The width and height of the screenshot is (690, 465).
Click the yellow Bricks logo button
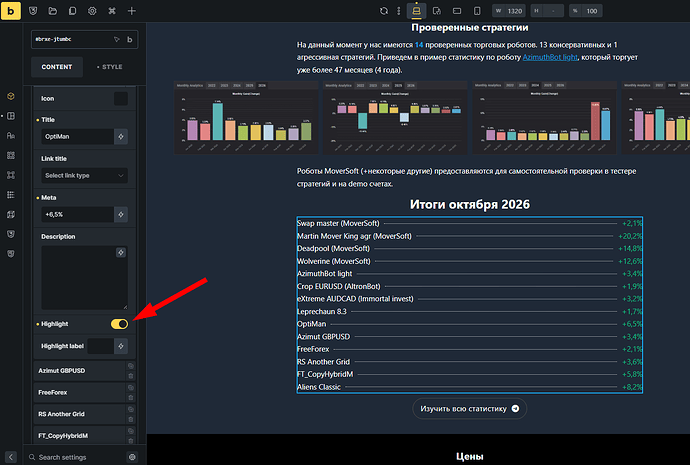pos(11,11)
